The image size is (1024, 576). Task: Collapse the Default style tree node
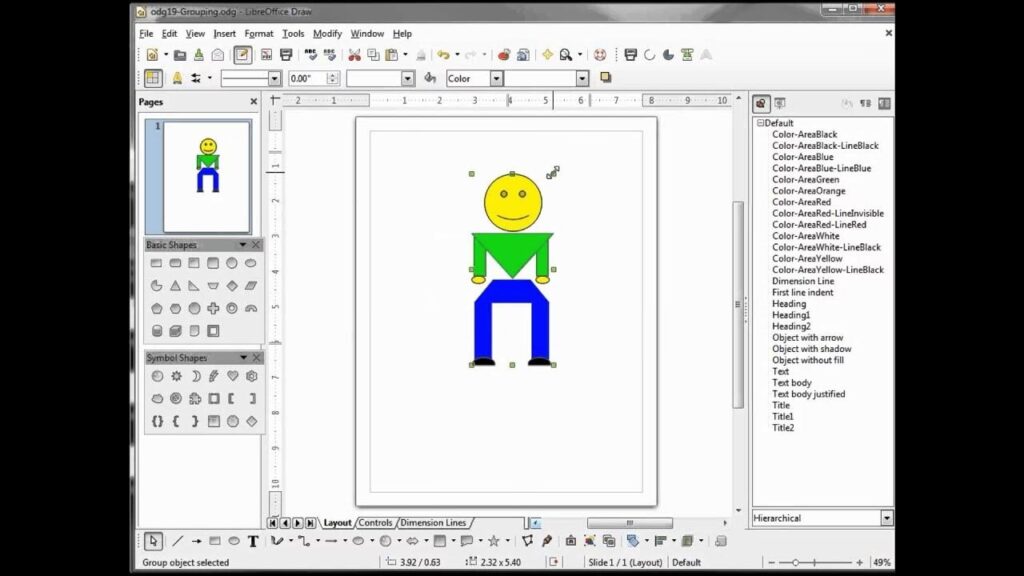click(x=760, y=123)
